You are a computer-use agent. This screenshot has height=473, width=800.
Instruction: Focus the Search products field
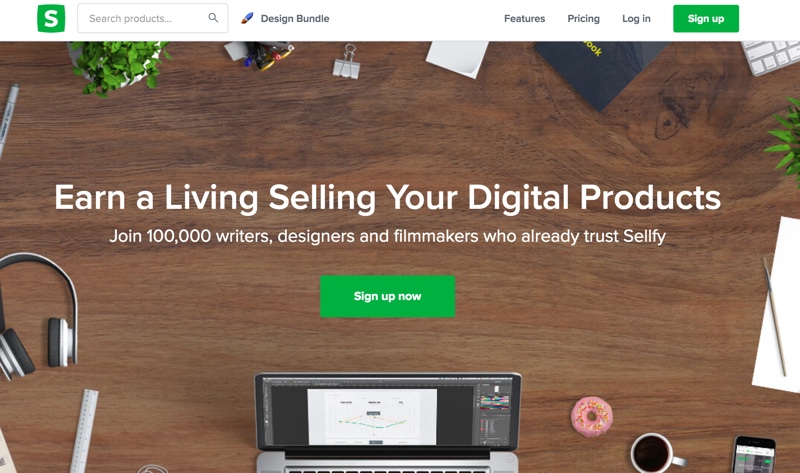pos(153,18)
